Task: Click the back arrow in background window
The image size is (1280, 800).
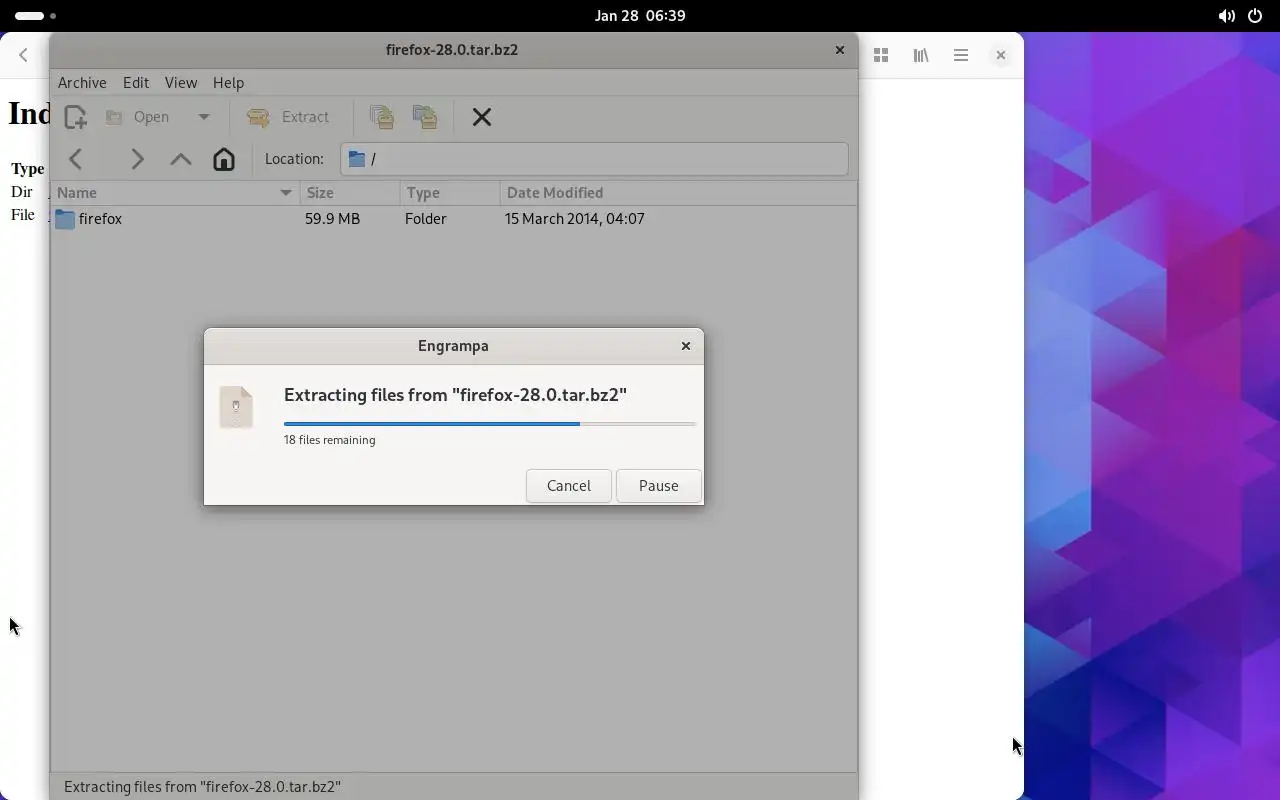Action: tap(23, 56)
